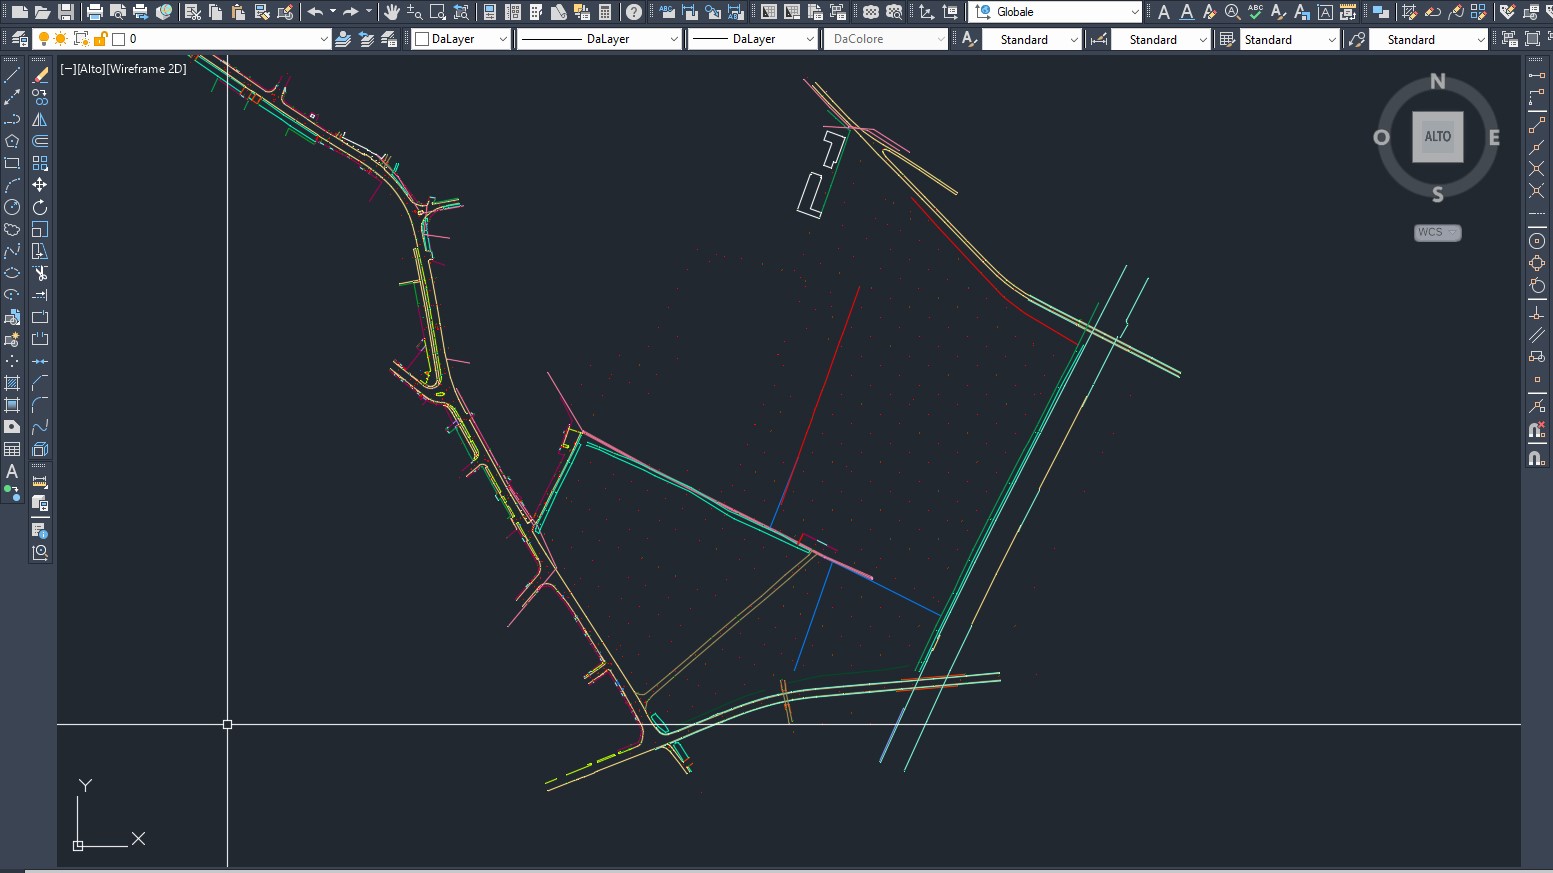
Task: Click the Plot print icon
Action: [x=95, y=12]
